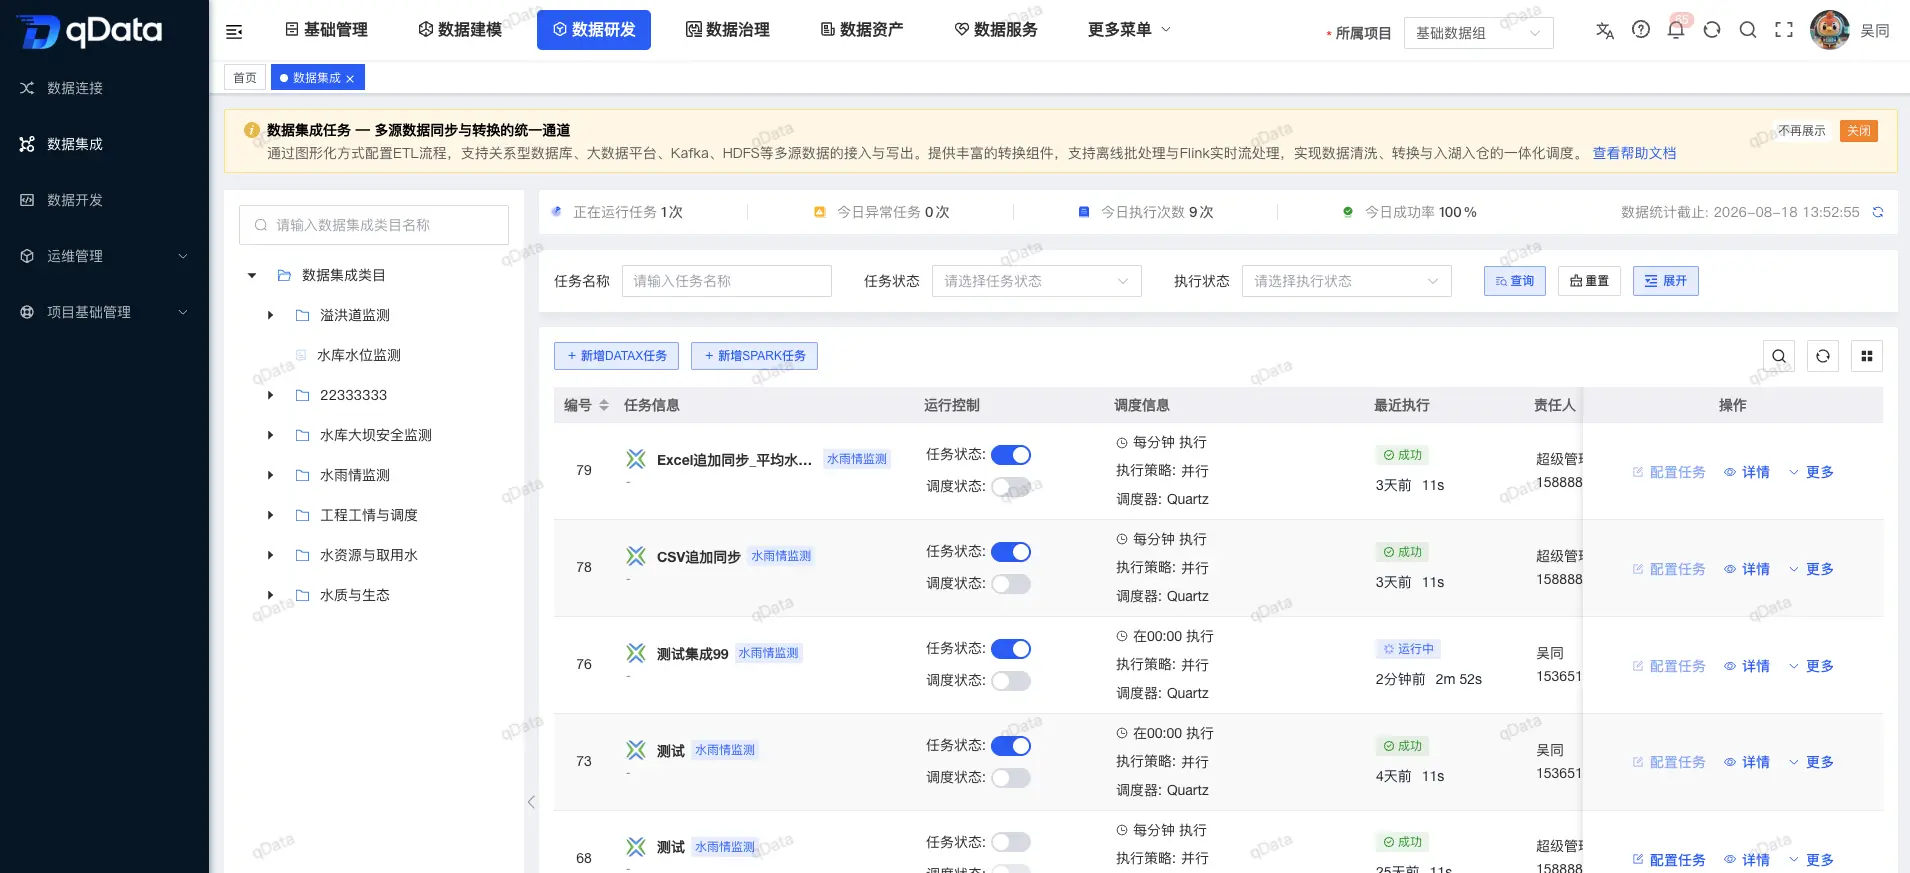Click 新增DATAX任务 button
The width and height of the screenshot is (1910, 873).
pos(616,356)
